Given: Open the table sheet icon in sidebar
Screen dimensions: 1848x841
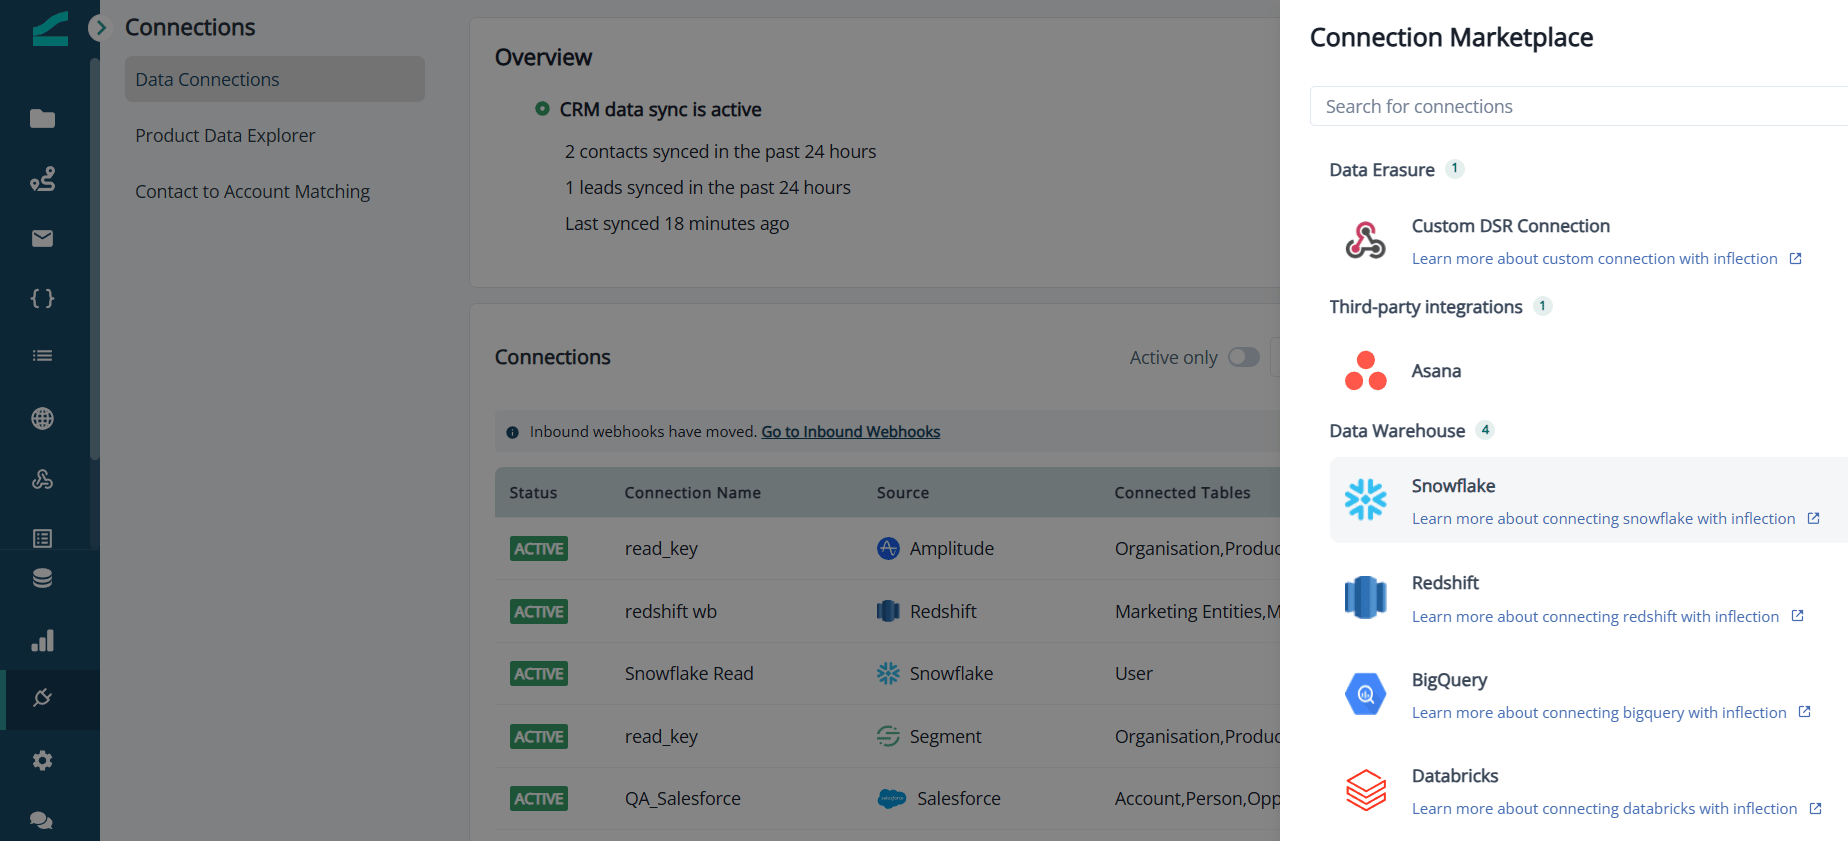Looking at the screenshot, I should pos(42,538).
